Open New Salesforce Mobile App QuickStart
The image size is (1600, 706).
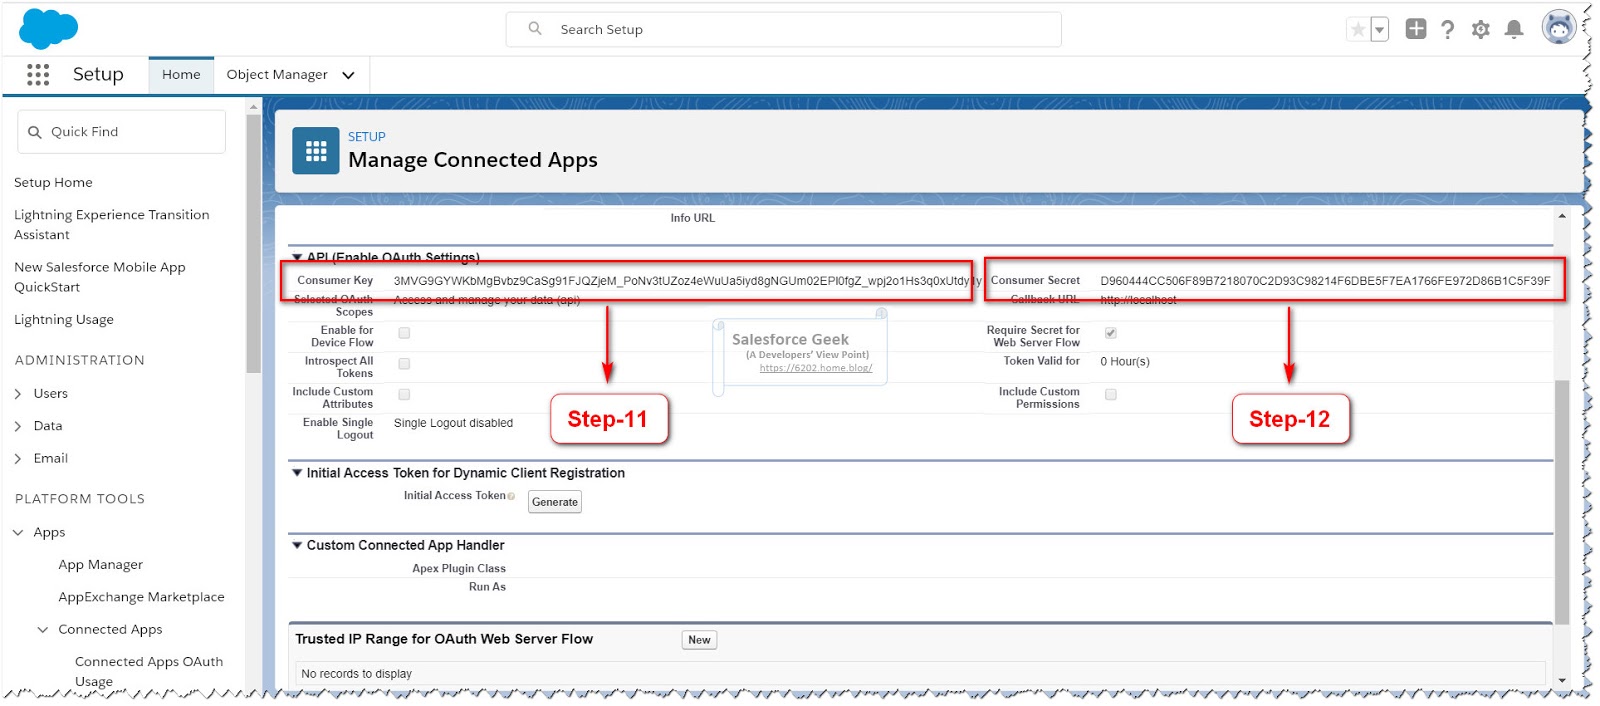coord(100,277)
